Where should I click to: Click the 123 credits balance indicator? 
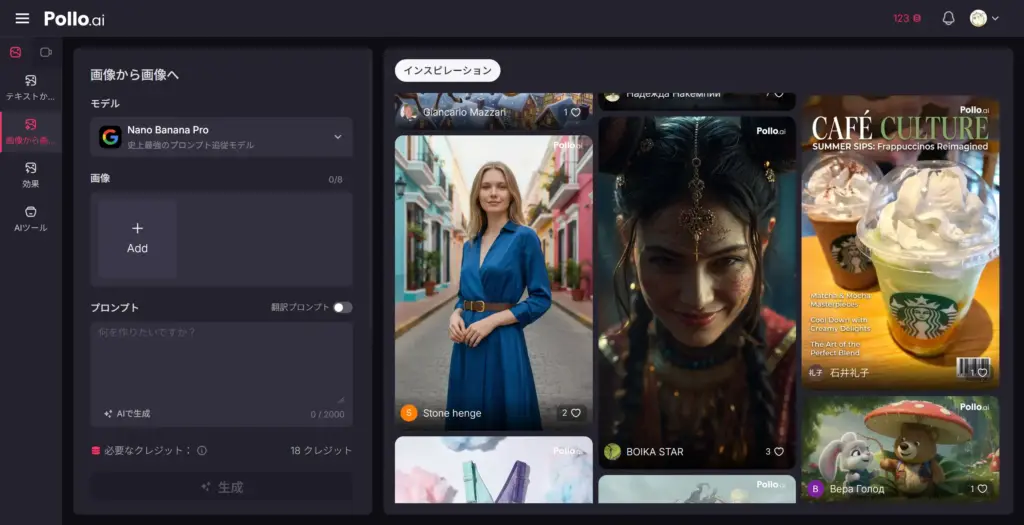coord(907,18)
